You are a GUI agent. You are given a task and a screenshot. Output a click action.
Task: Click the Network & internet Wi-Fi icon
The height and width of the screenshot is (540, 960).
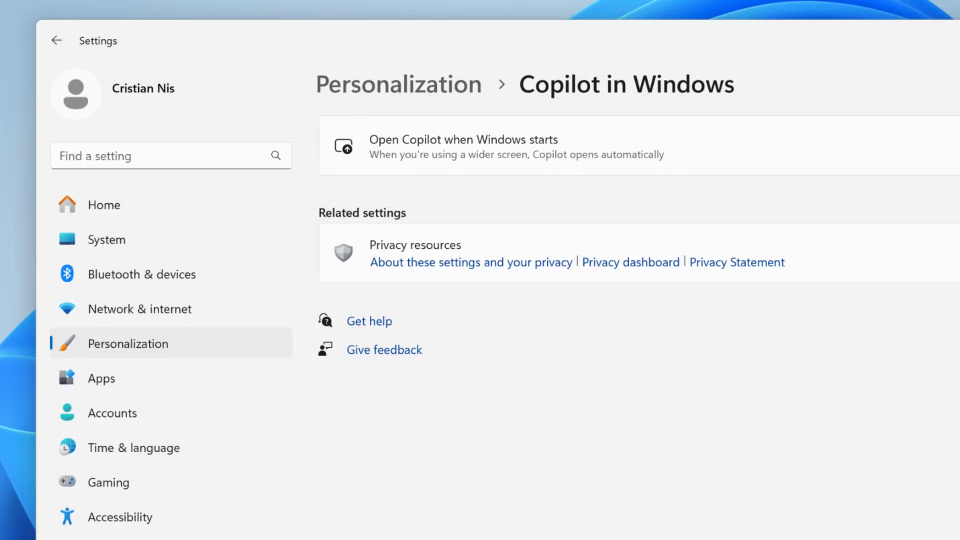(x=67, y=309)
